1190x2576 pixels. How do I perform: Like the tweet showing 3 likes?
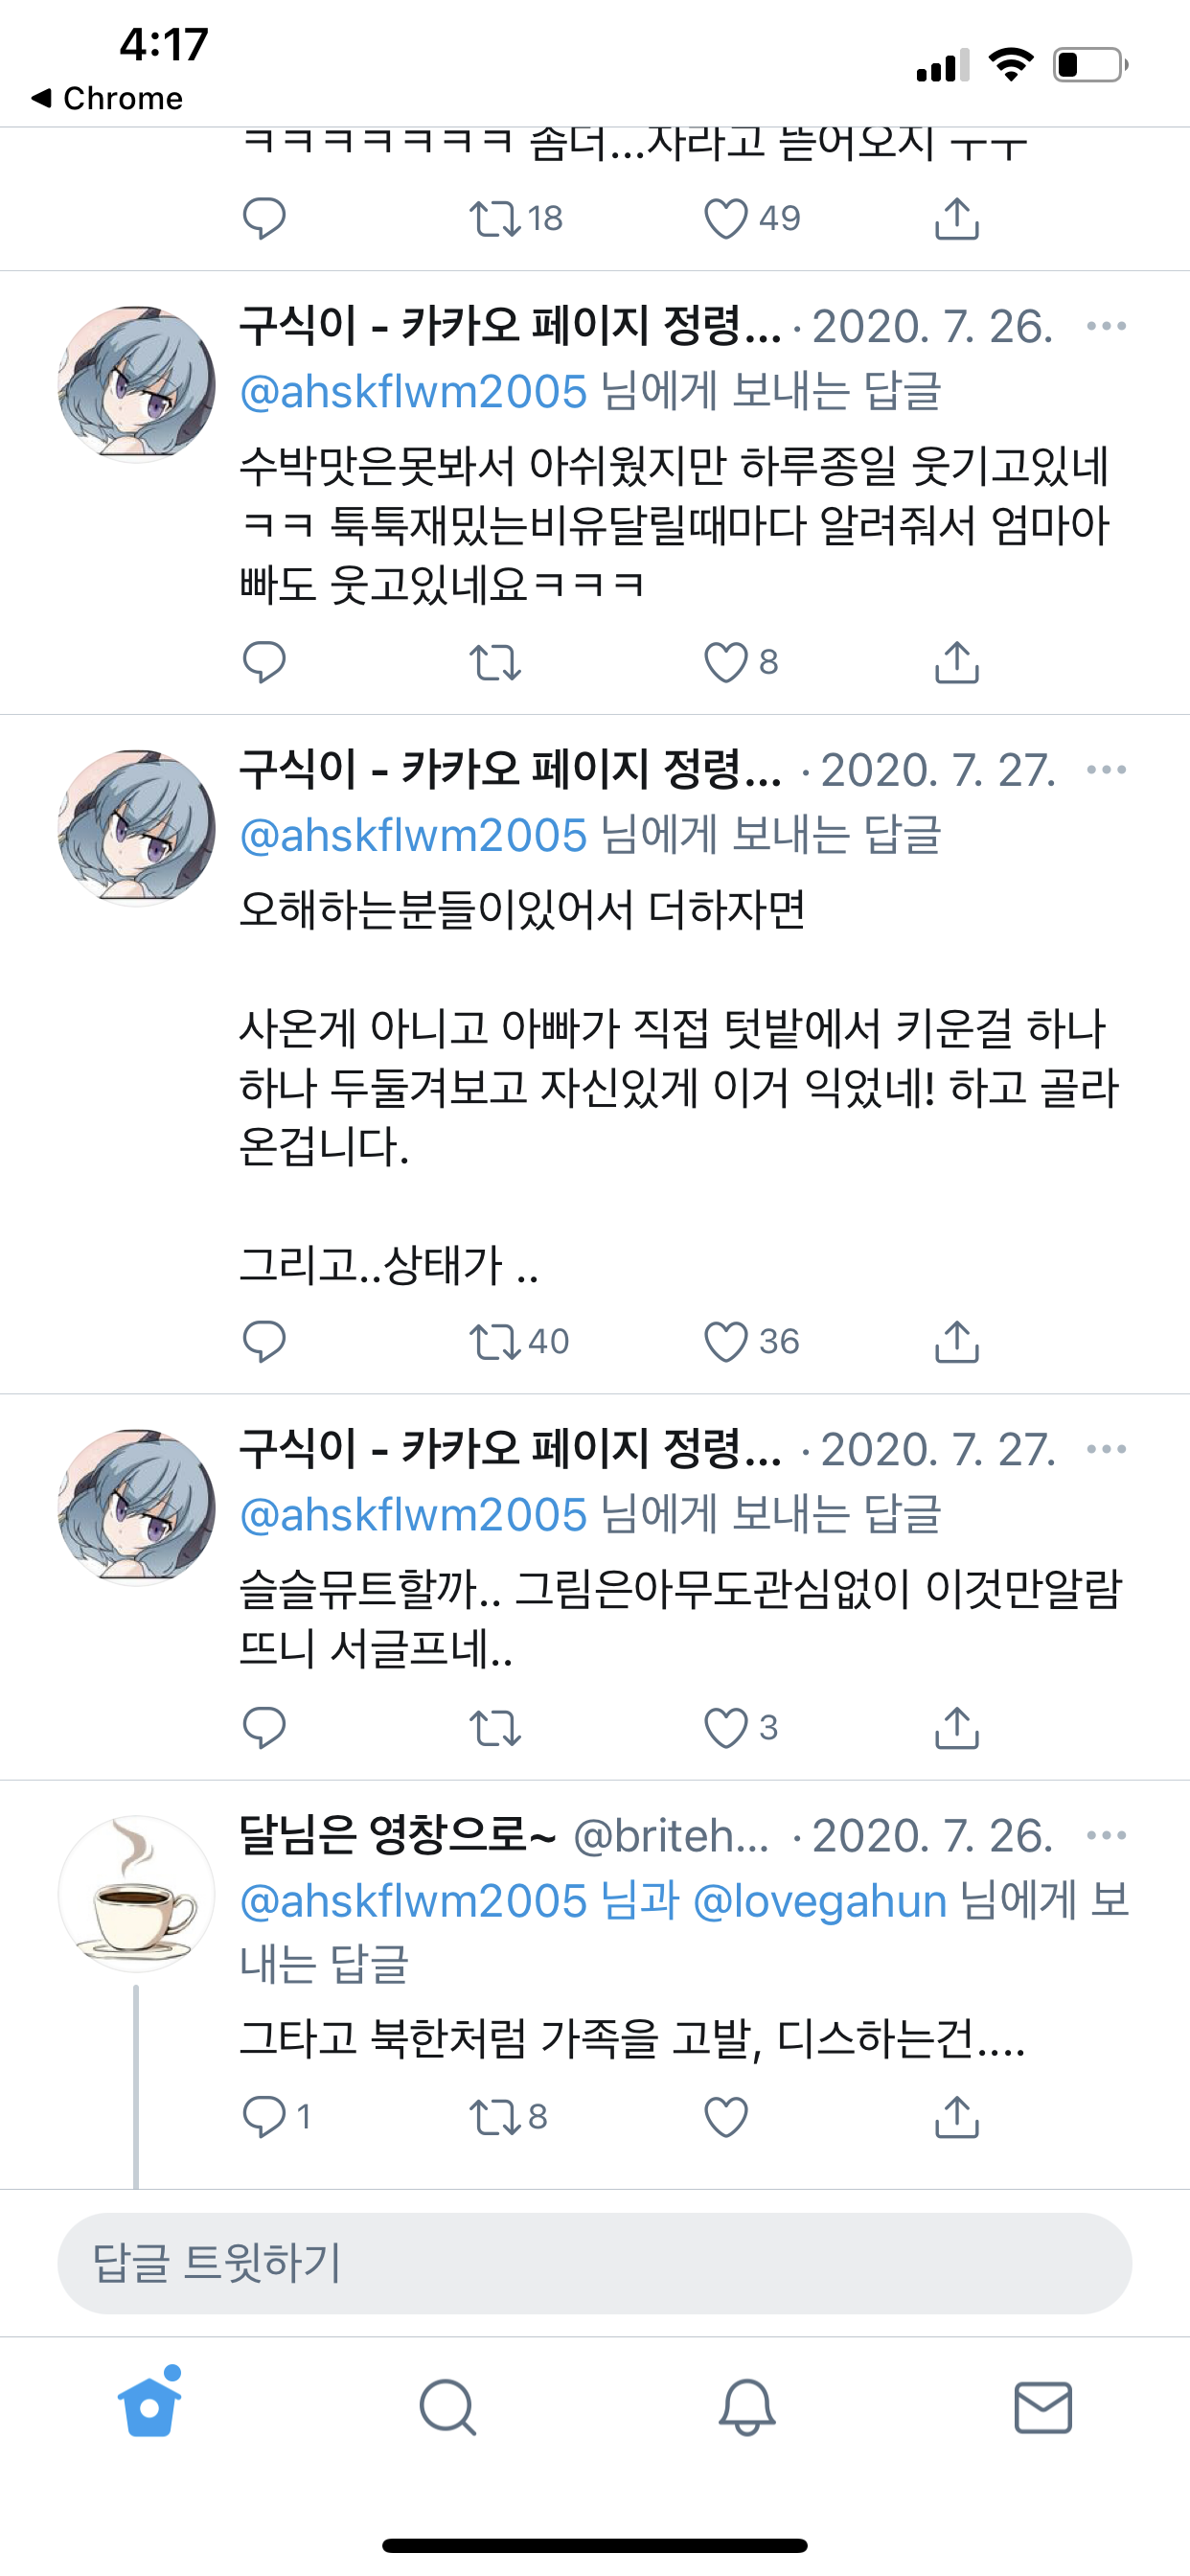tap(726, 1728)
